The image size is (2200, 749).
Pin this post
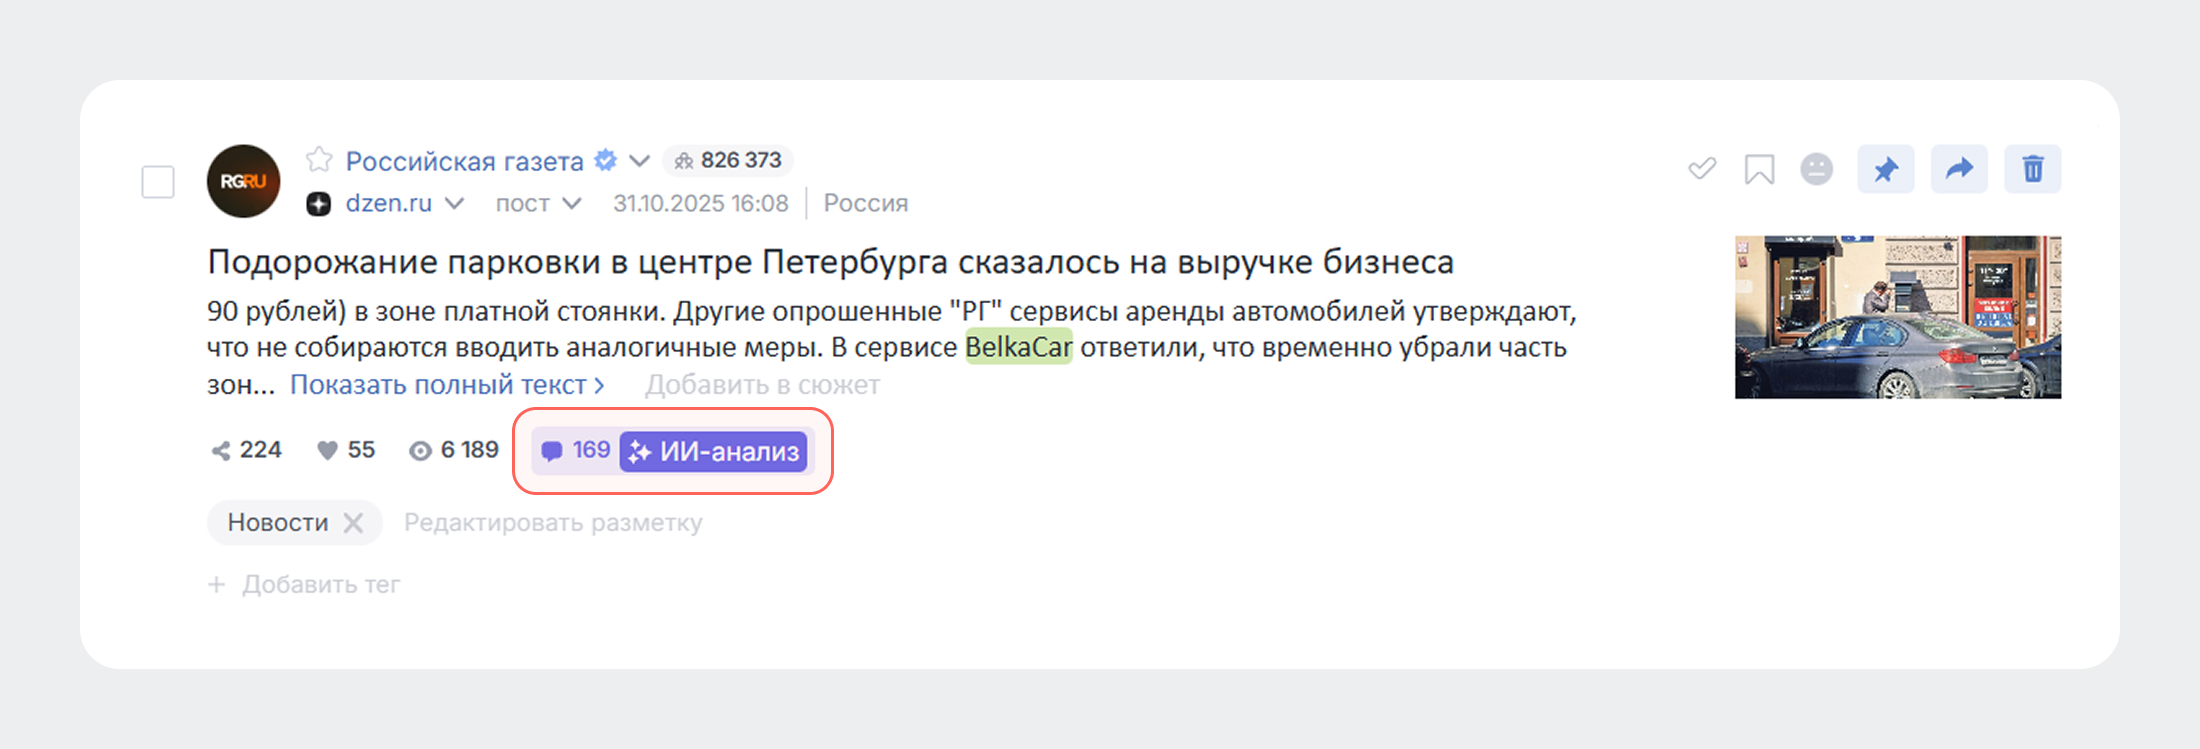pos(1885,169)
